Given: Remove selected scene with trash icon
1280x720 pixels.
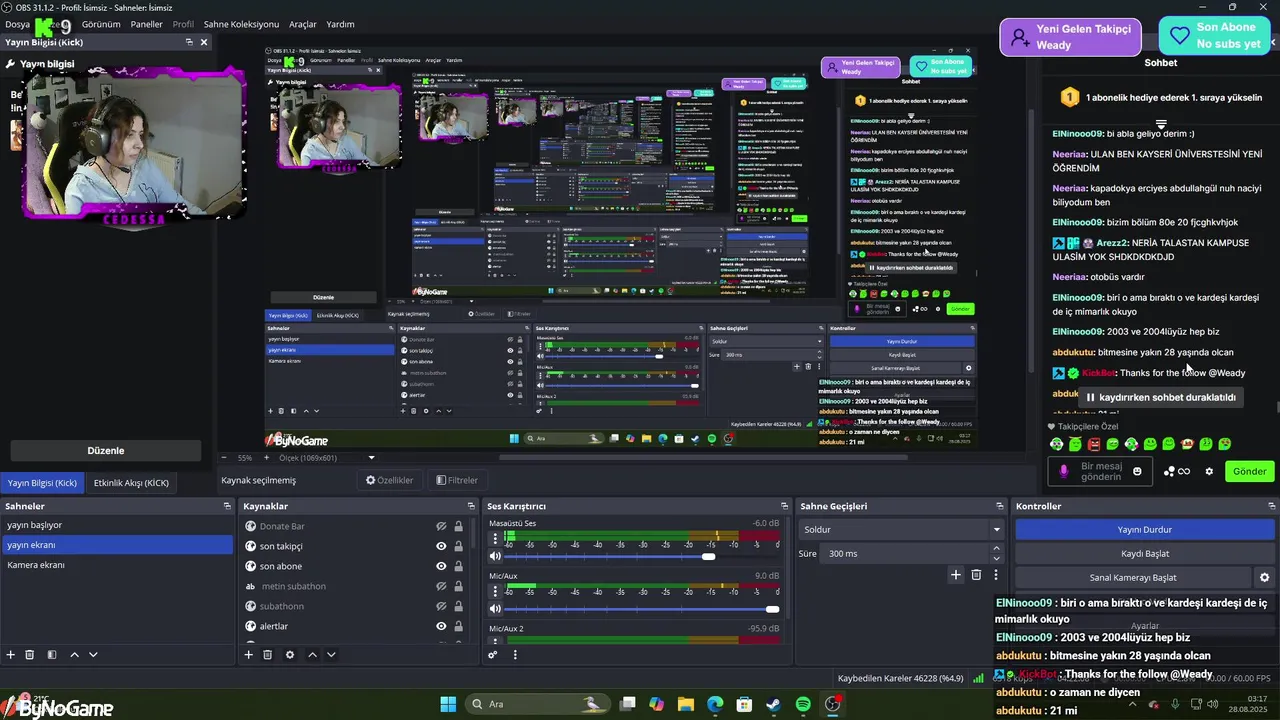Looking at the screenshot, I should coord(30,655).
